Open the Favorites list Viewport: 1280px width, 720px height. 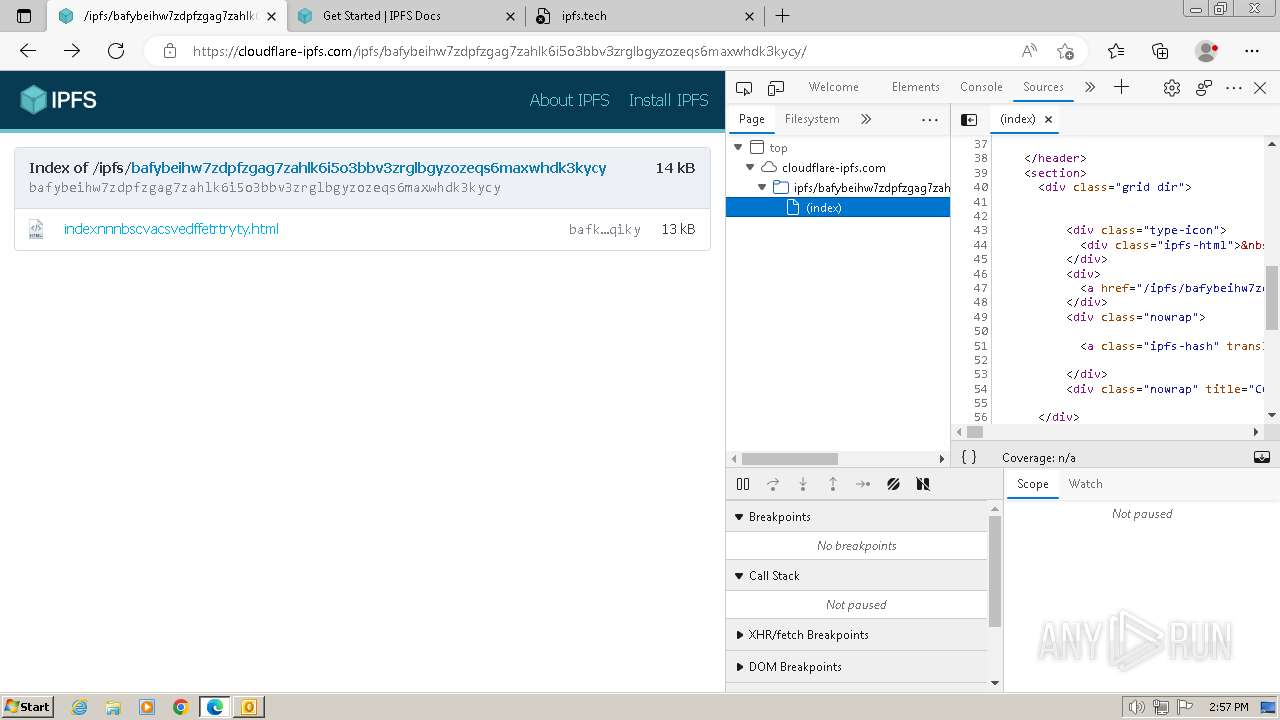(1116, 51)
